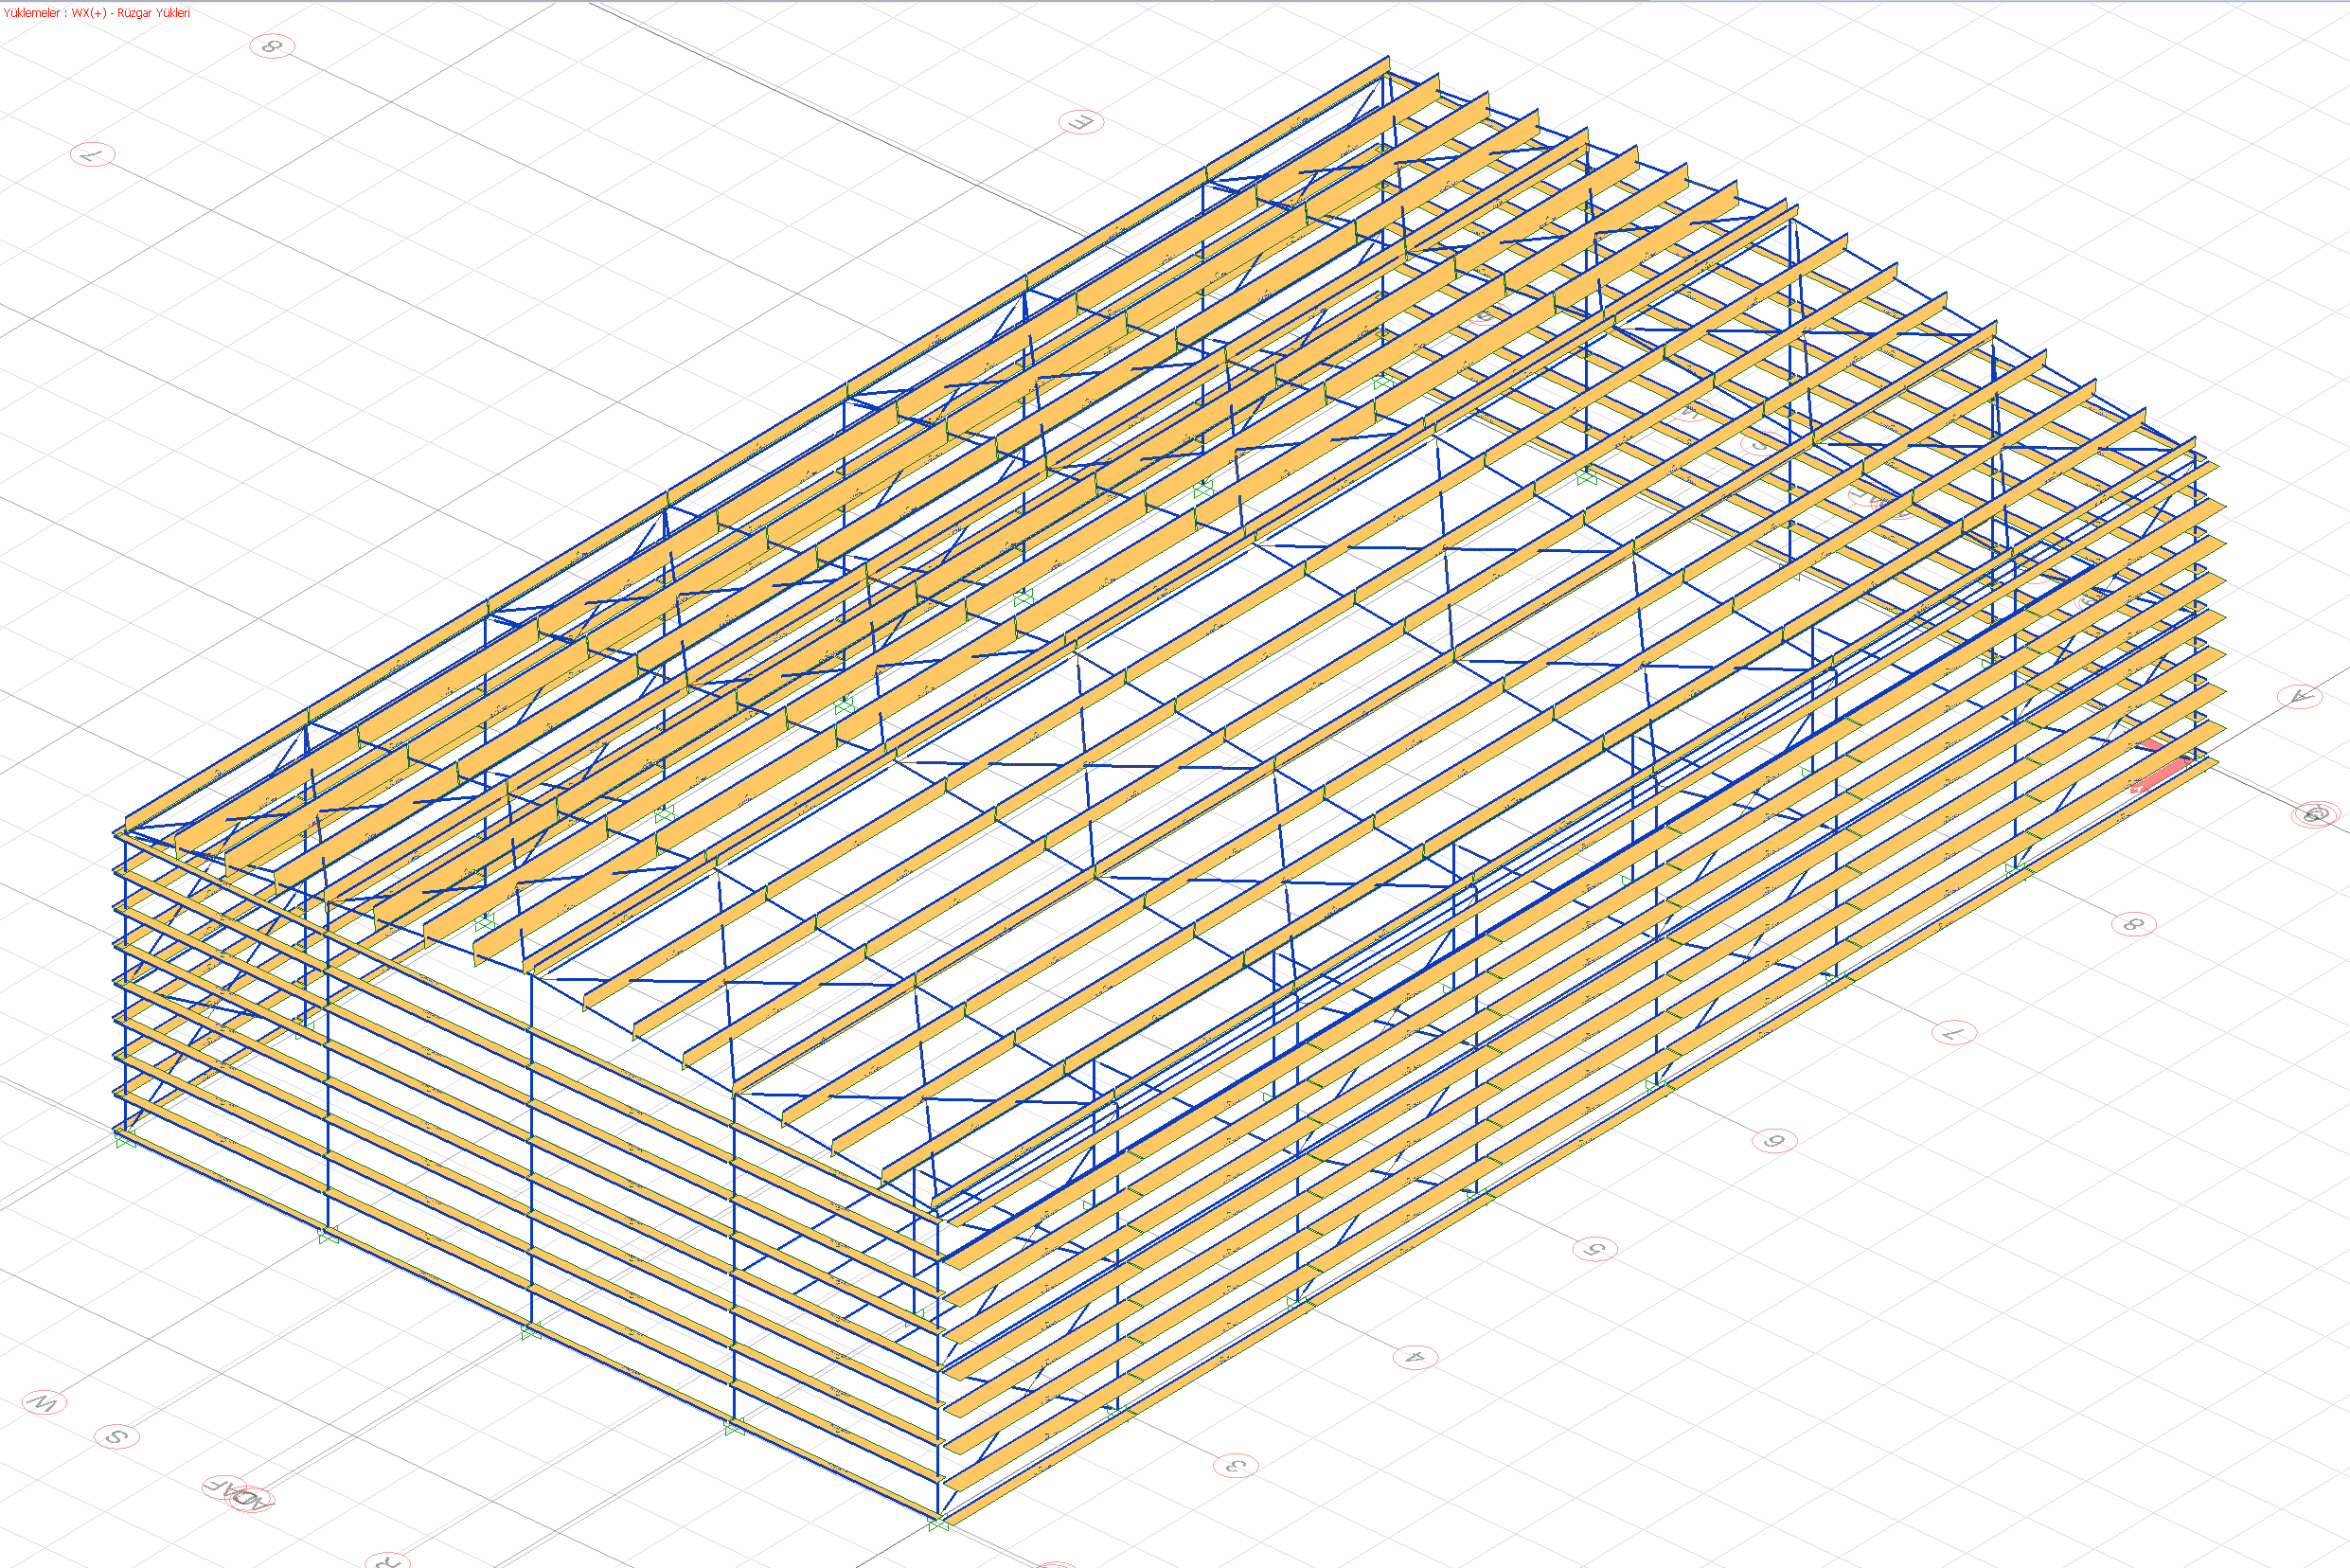The image size is (2350, 1568).
Task: Click grid bubble 8 next to bubble A
Action: [2133, 924]
